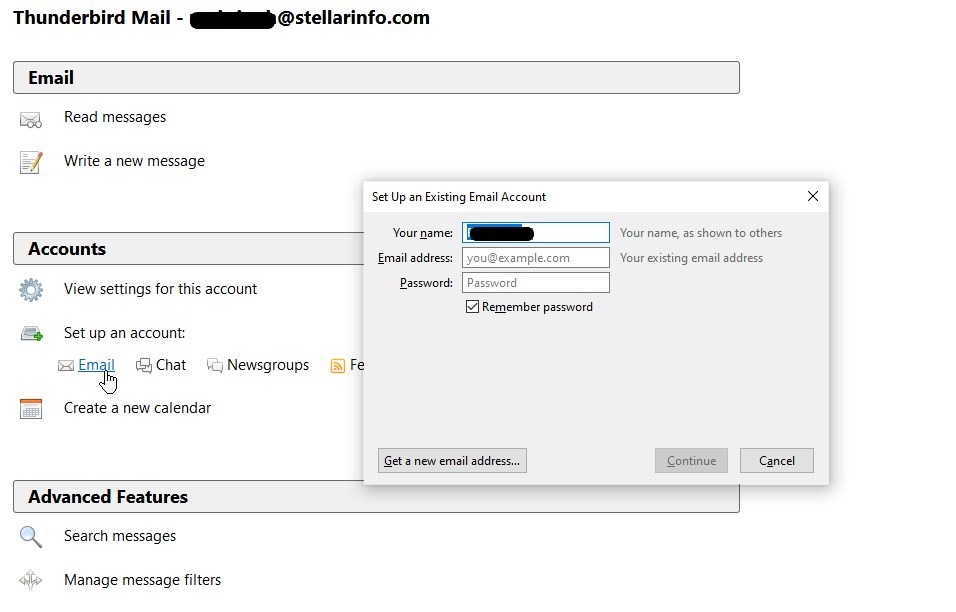Screen dimensions: 956x612
Task: Click the Search messages magnifier icon
Action: tap(31, 537)
